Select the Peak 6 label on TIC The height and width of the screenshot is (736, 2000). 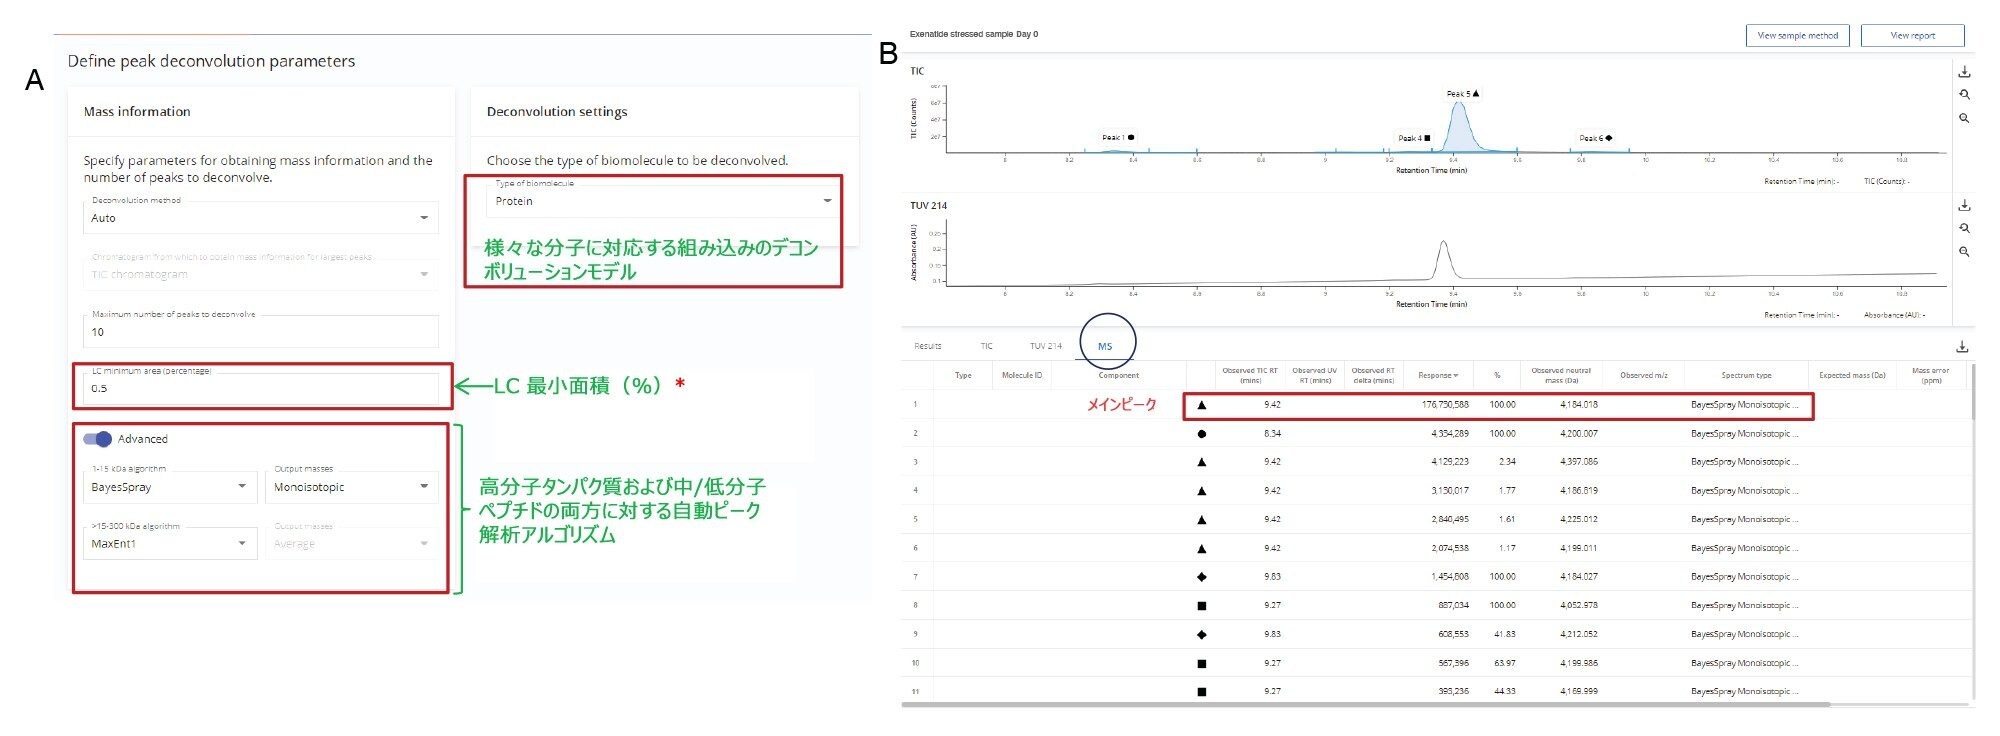[1595, 138]
